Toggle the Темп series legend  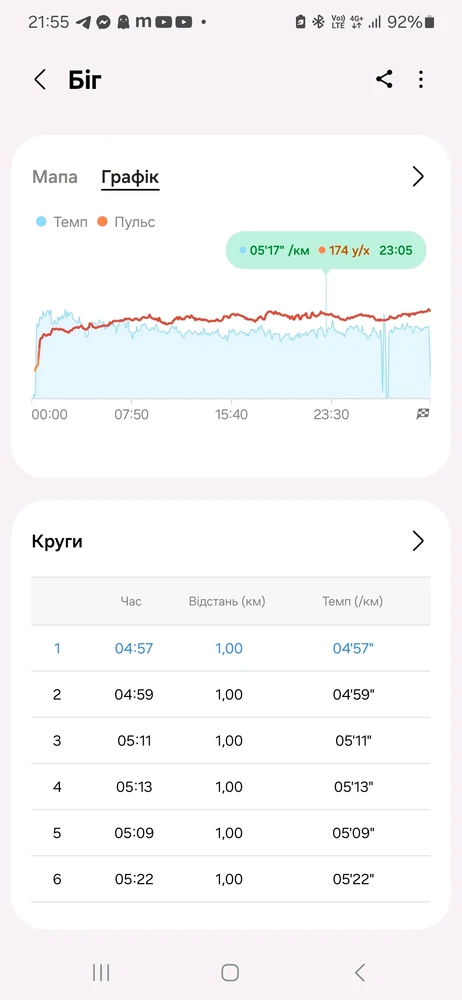pyautogui.click(x=62, y=222)
